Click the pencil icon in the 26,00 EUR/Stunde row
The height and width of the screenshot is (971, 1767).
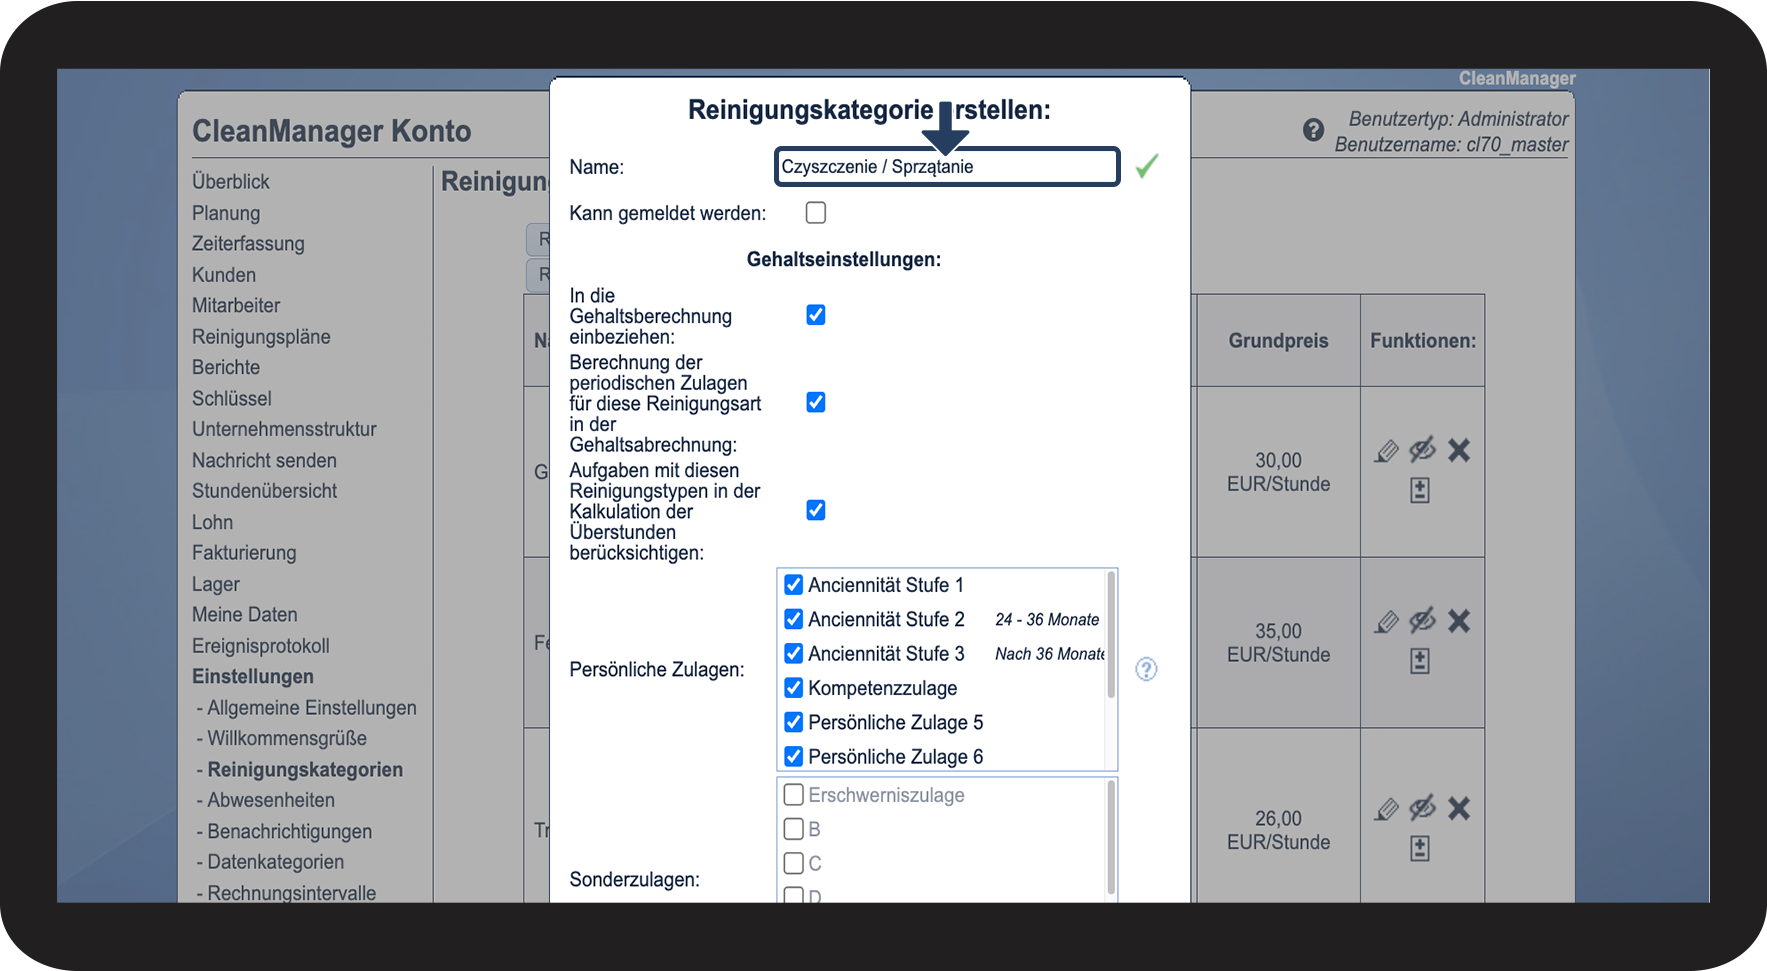[1386, 809]
